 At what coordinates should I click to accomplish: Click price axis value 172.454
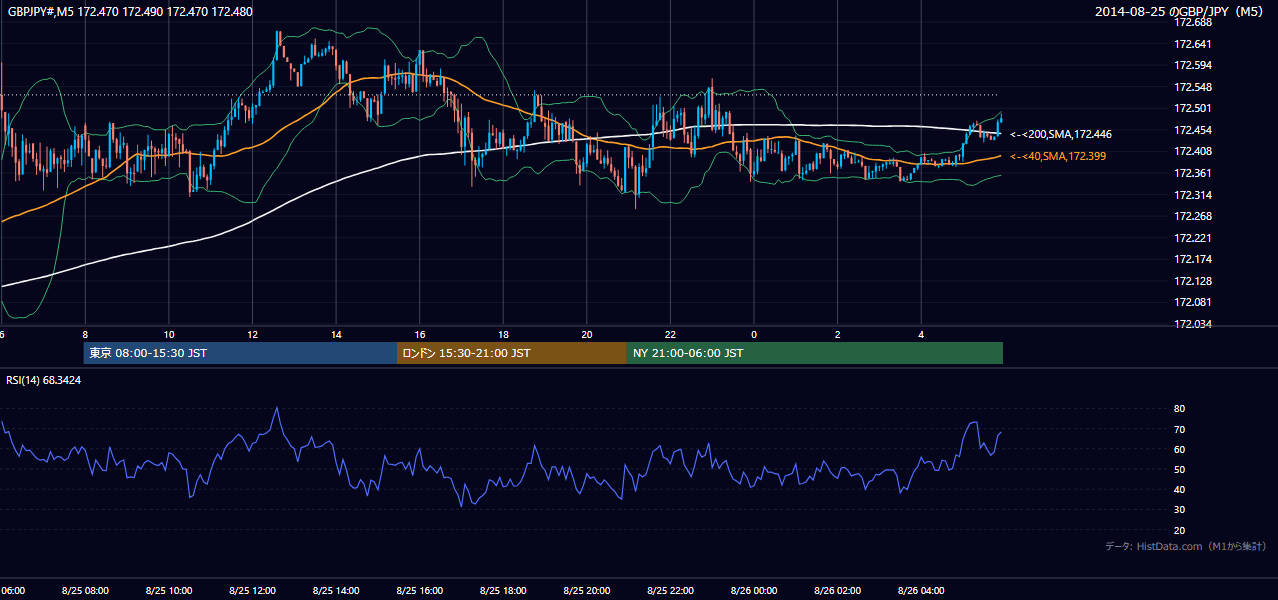coord(1192,130)
